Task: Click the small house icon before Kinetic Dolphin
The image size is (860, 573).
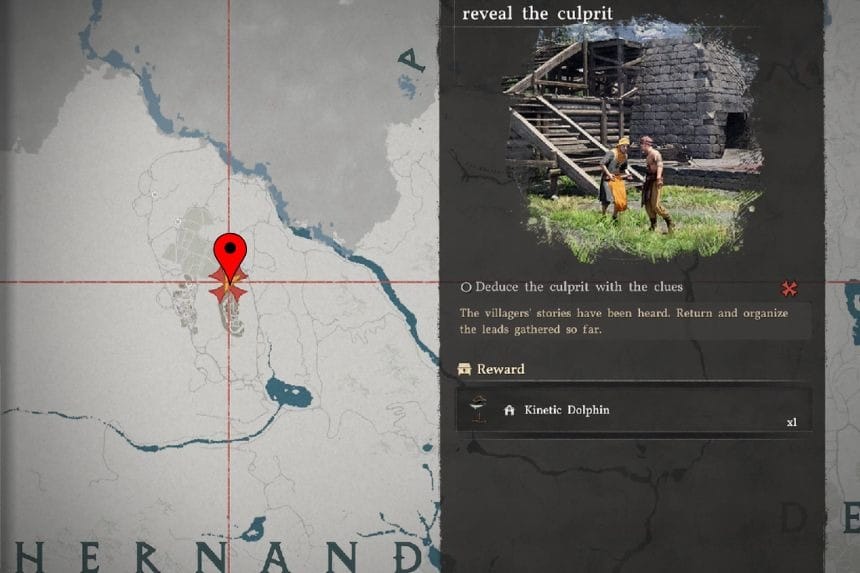Action: click(x=510, y=410)
